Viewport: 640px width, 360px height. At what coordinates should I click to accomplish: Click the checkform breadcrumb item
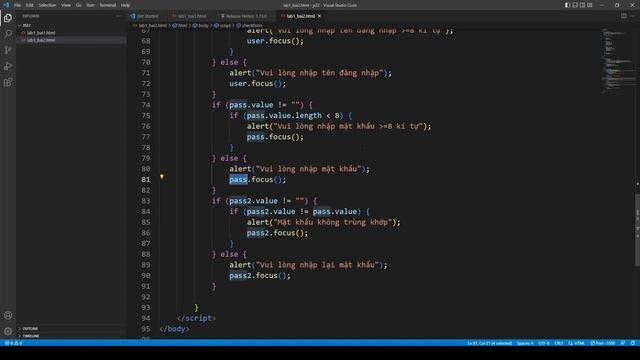coord(249,25)
